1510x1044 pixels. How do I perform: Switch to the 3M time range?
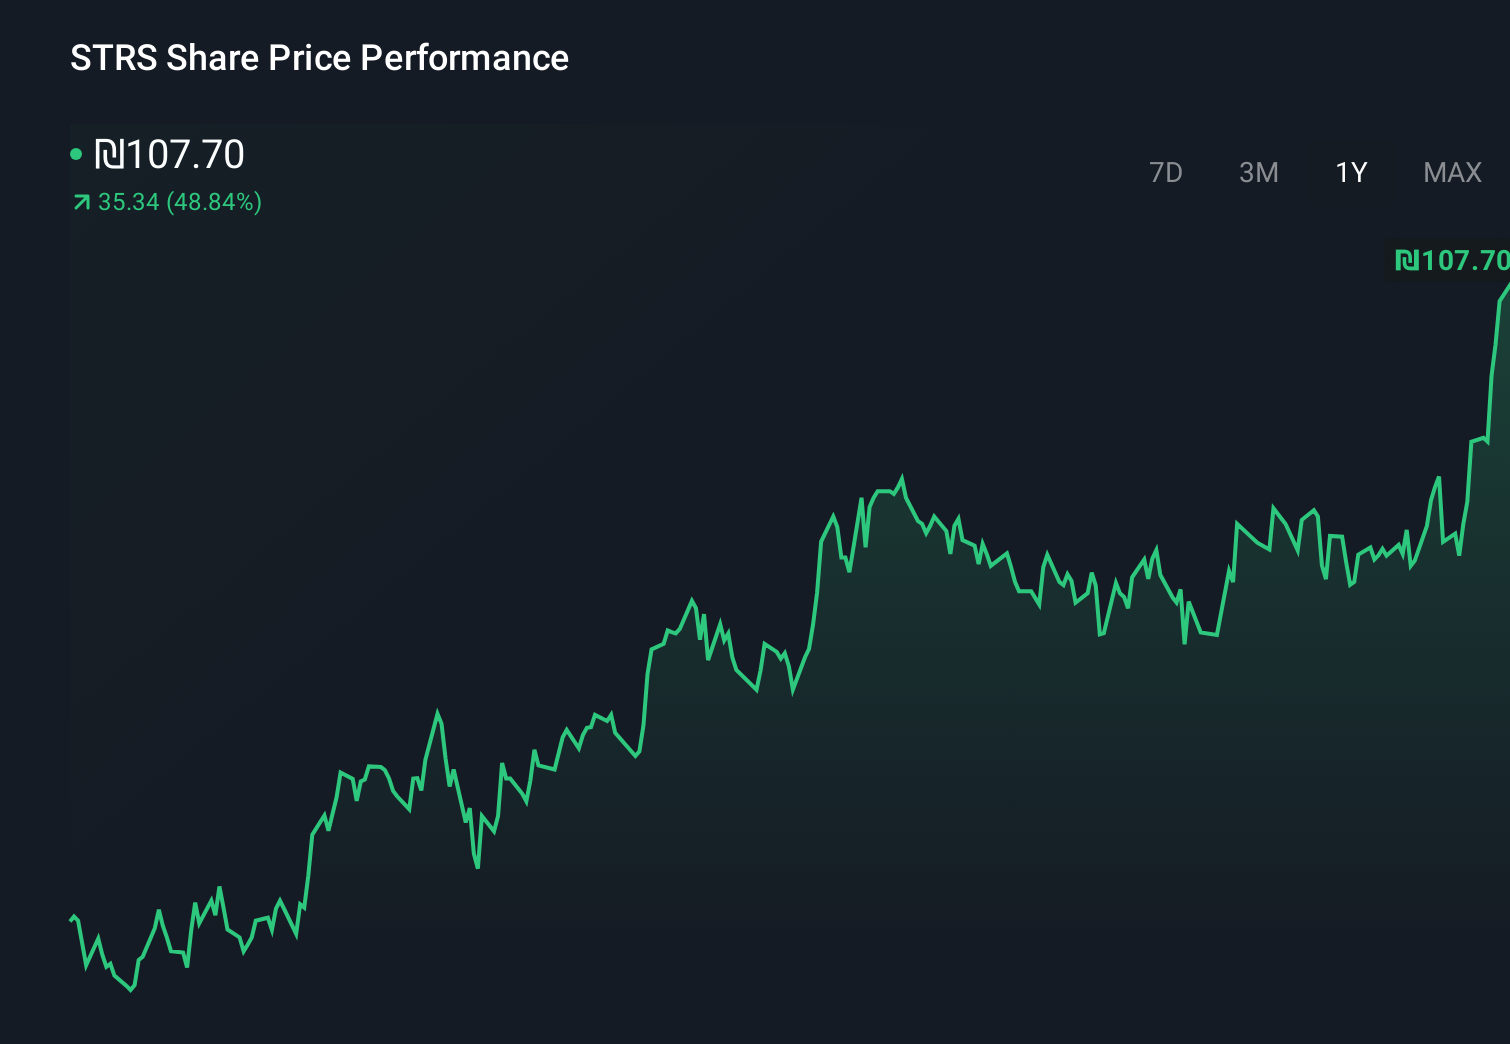[x=1259, y=172]
